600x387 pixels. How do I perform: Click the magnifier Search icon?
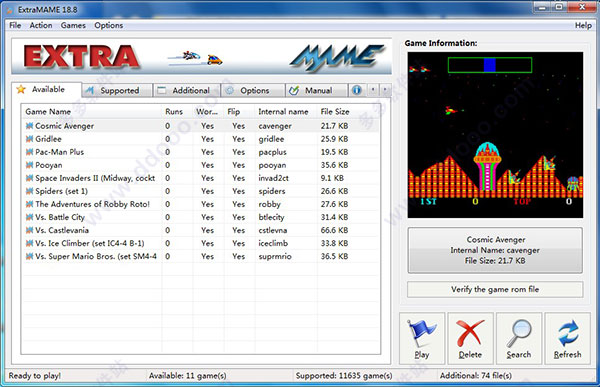pyautogui.click(x=519, y=333)
